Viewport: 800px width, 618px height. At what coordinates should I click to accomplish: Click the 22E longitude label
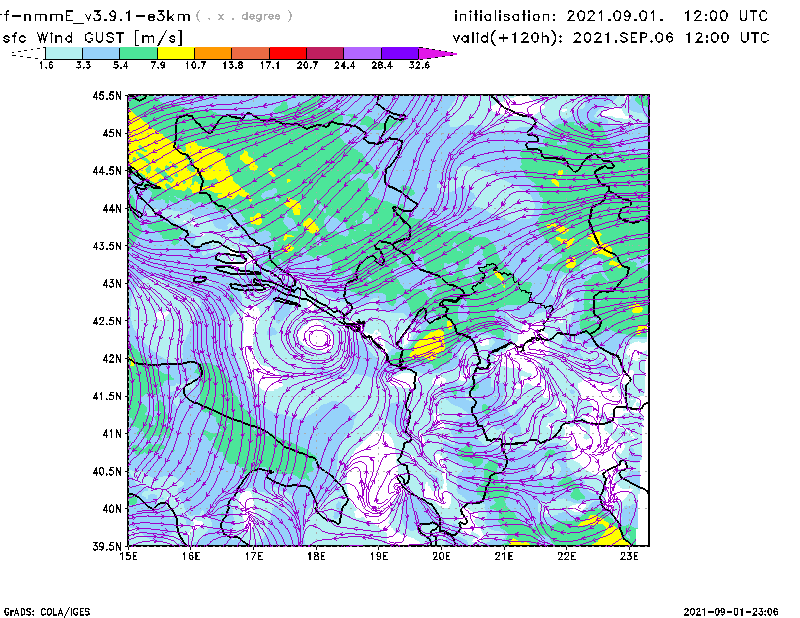point(567,556)
